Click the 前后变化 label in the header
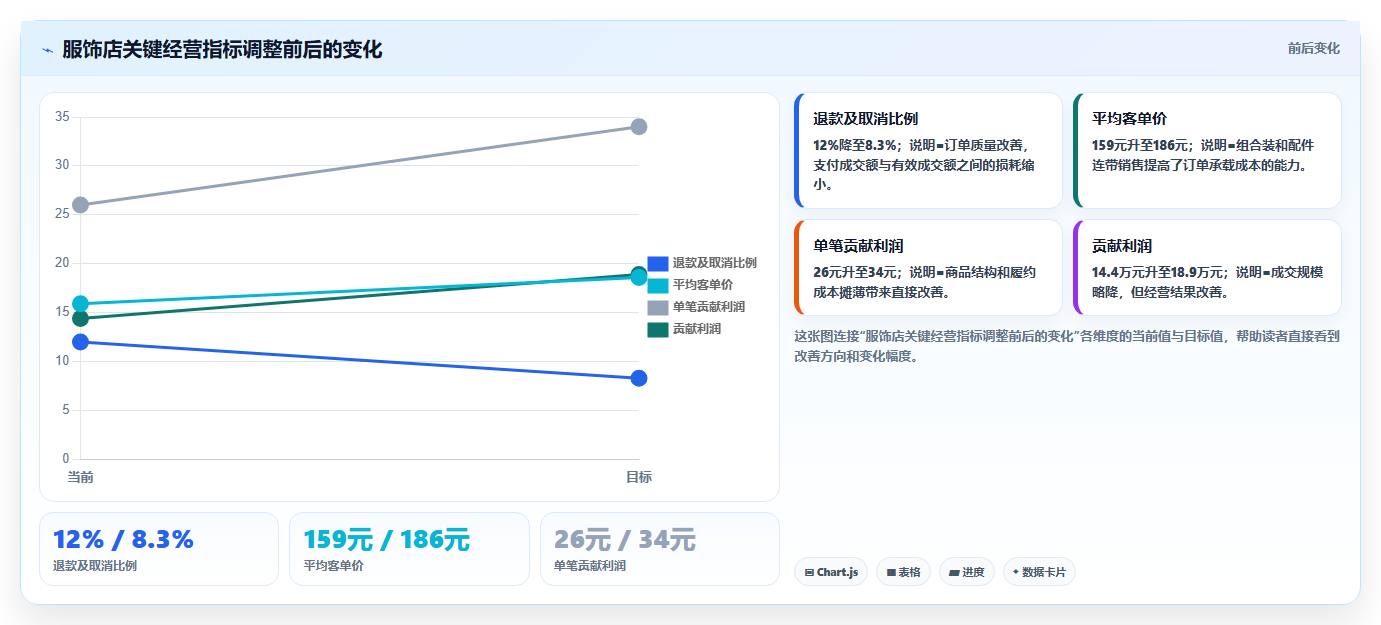This screenshot has height=625, width=1381. 1313,49
